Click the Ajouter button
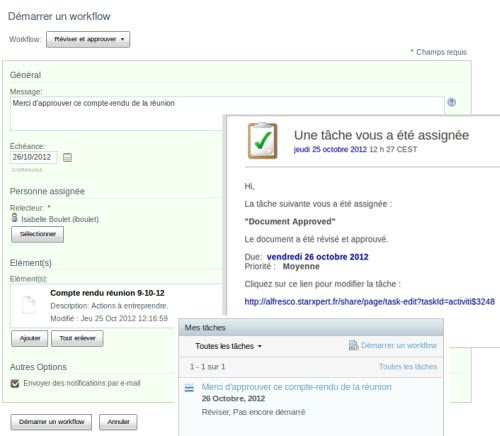 tap(30, 339)
